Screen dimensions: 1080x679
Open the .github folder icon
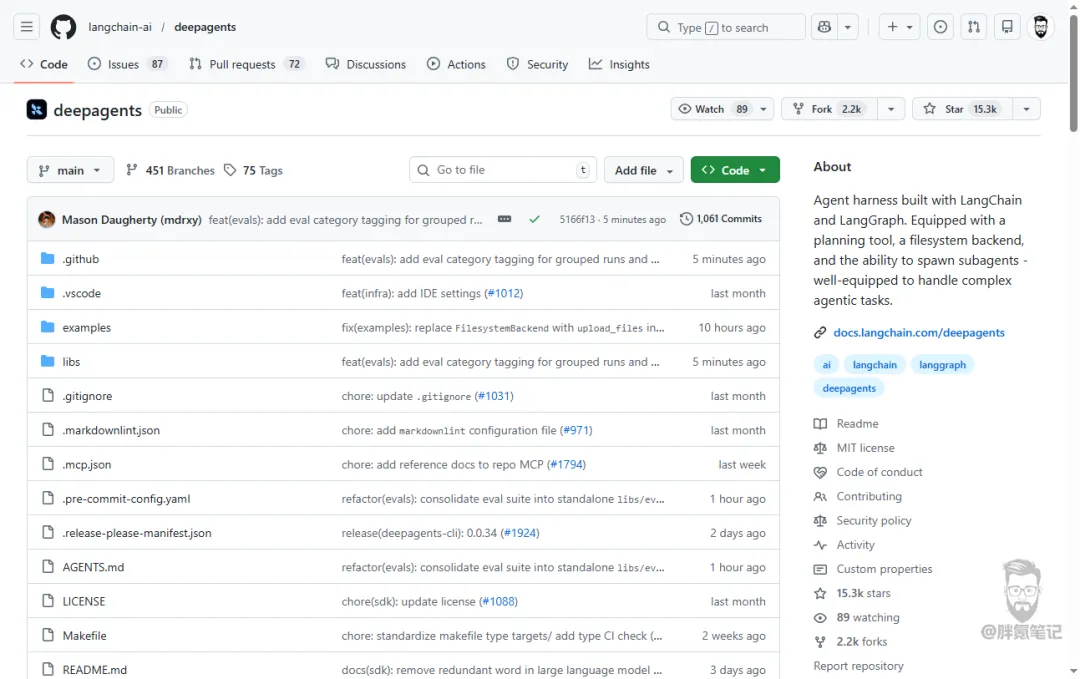click(x=48, y=258)
